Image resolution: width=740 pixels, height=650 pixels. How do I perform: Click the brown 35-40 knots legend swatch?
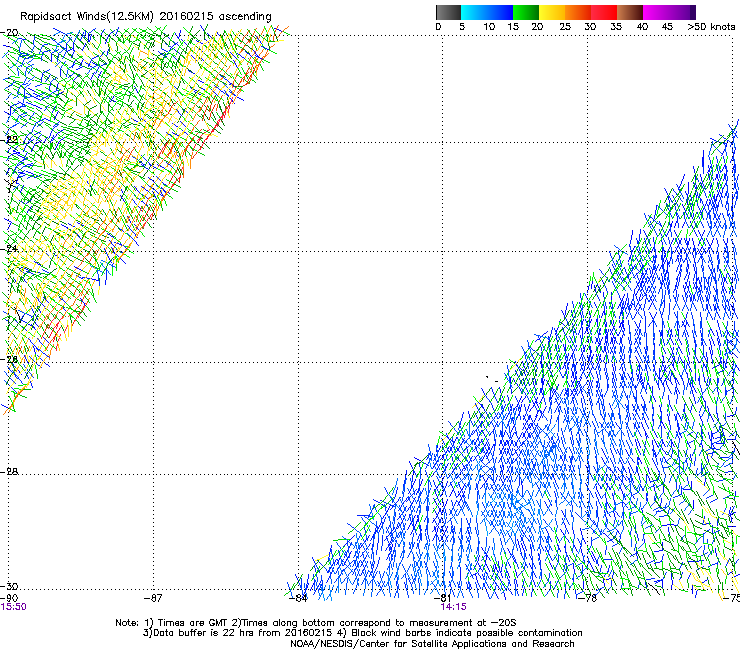(630, 12)
